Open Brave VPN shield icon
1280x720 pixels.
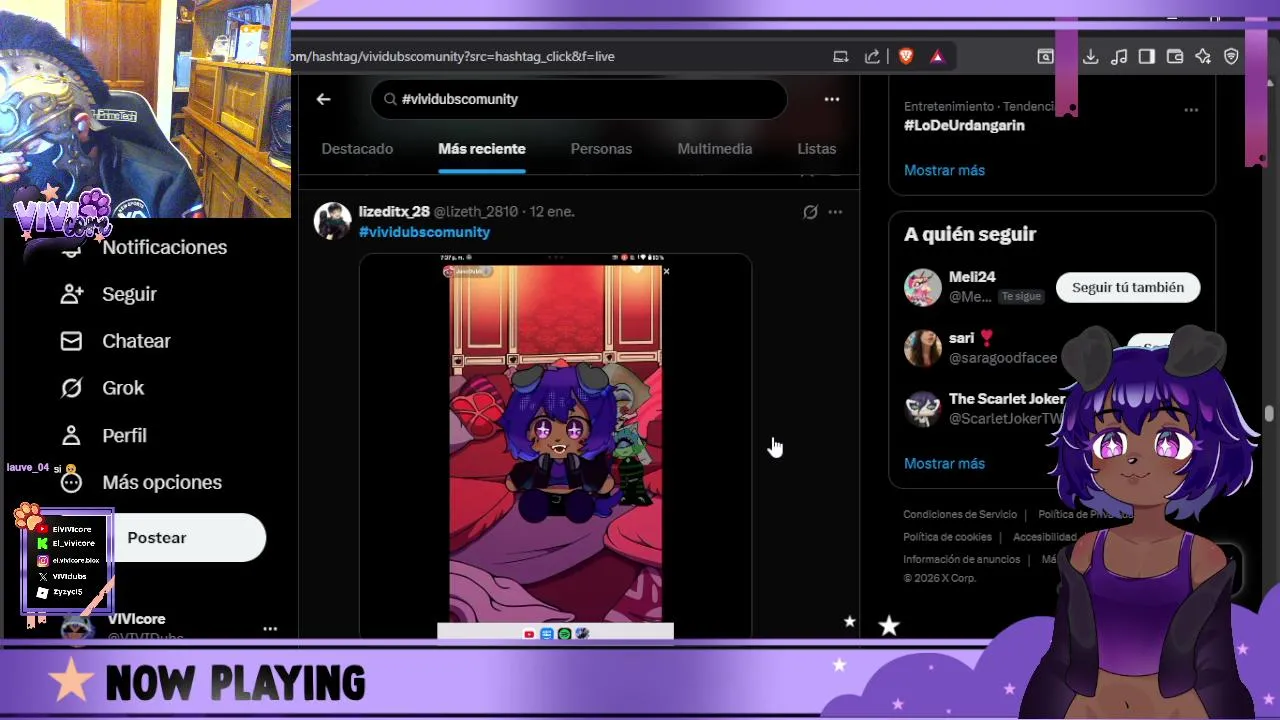click(x=1231, y=57)
